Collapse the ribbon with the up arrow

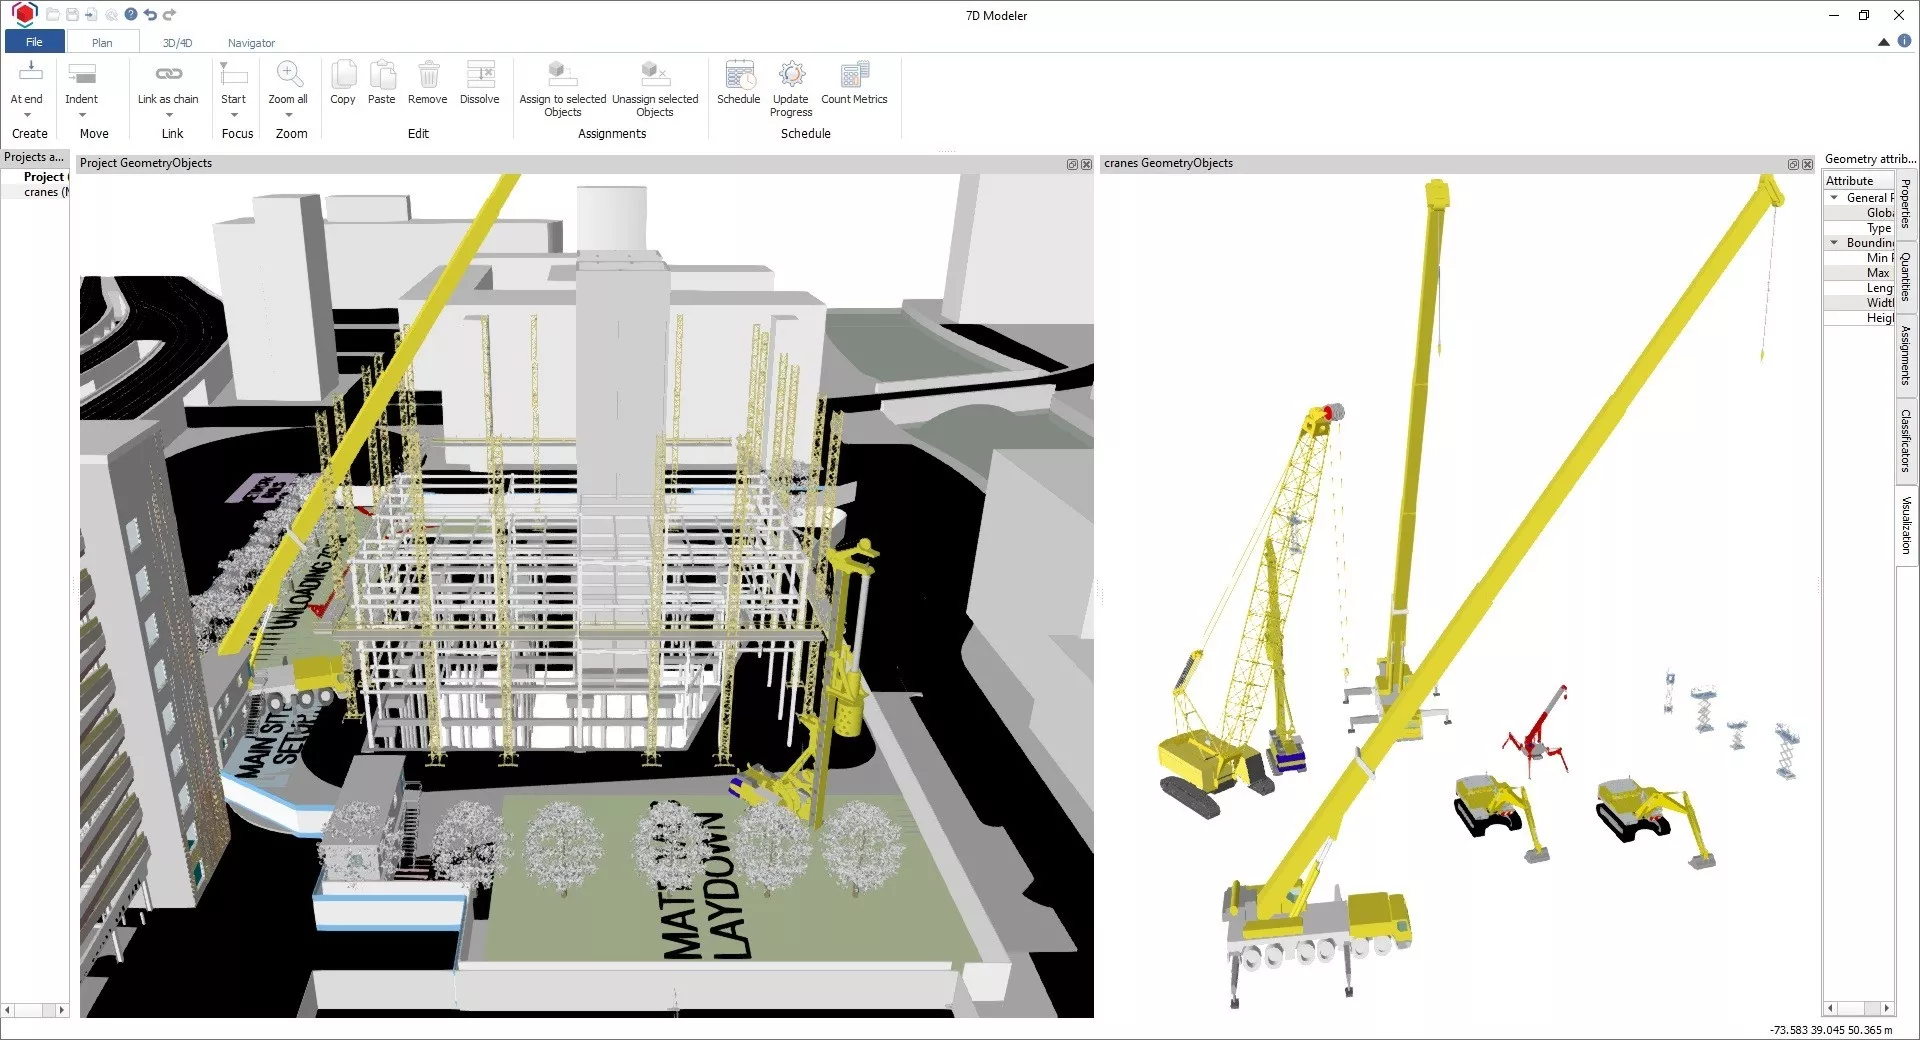pyautogui.click(x=1883, y=42)
